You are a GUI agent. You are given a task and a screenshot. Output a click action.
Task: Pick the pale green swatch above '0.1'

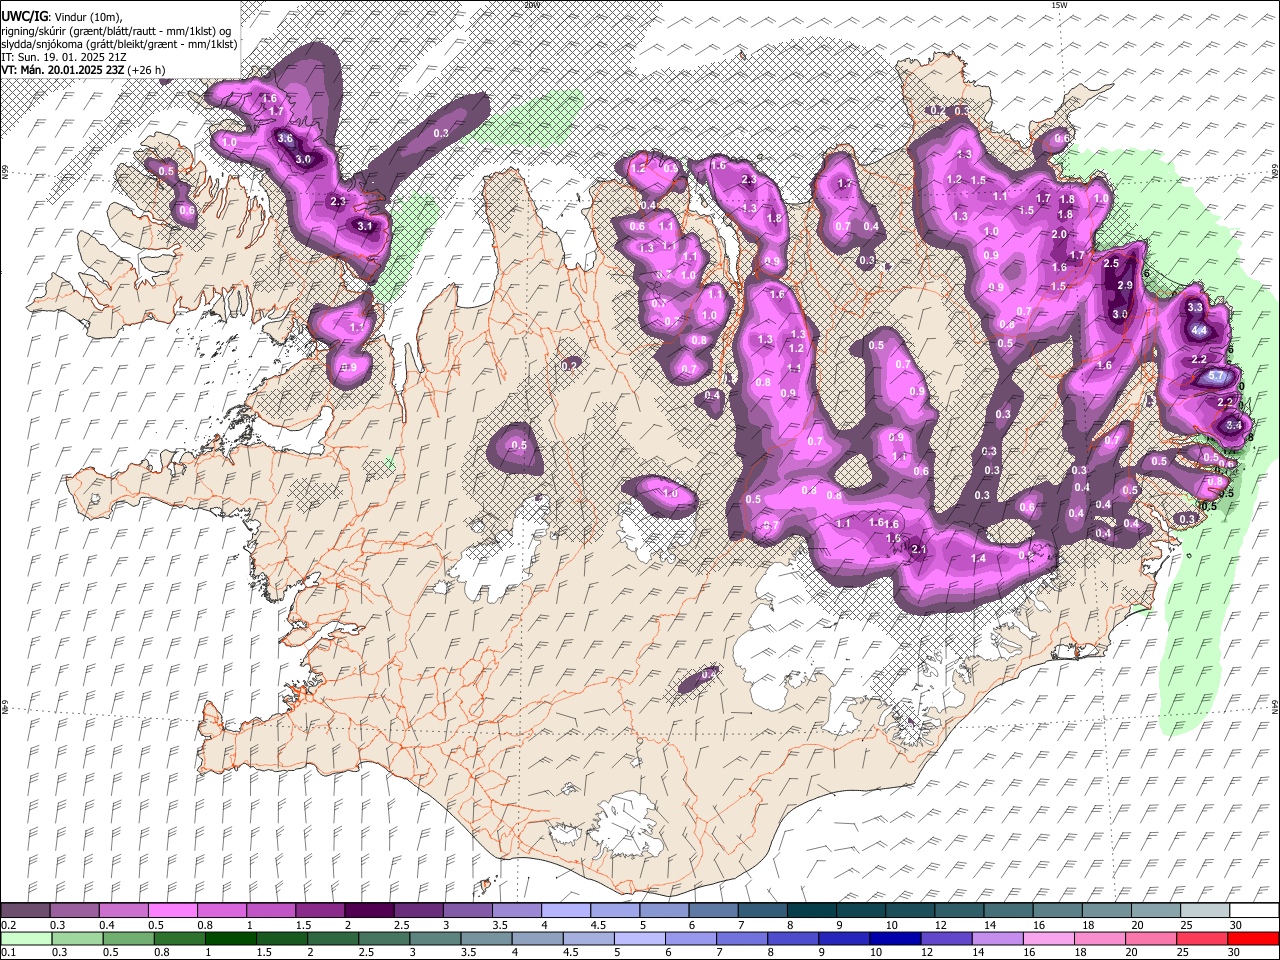pos(25,938)
